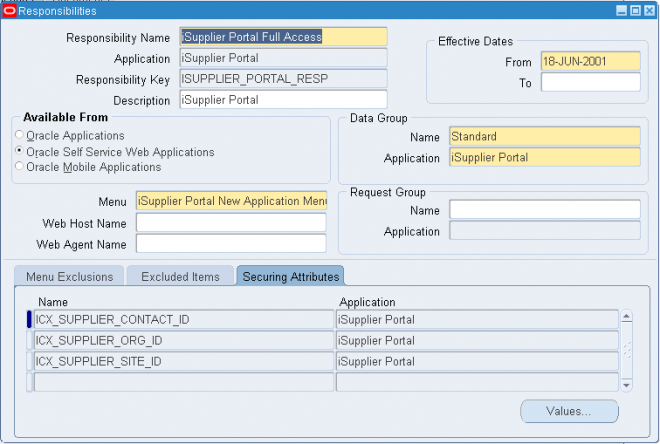Image resolution: width=660 pixels, height=444 pixels.
Task: Select the ICX_SUPPLIER_ORG_ID attribute row
Action: 184,340
